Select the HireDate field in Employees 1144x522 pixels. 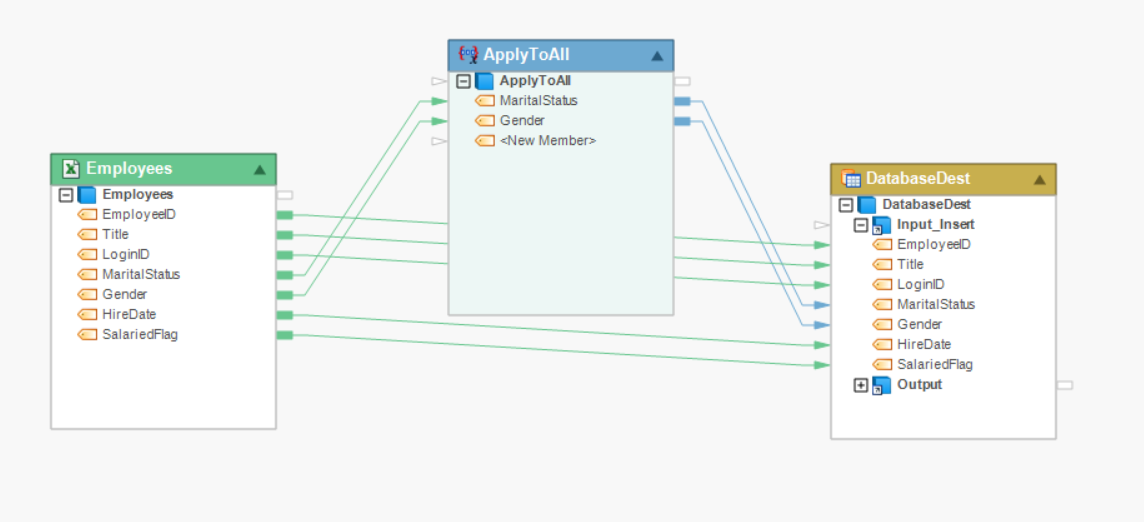coord(129,315)
